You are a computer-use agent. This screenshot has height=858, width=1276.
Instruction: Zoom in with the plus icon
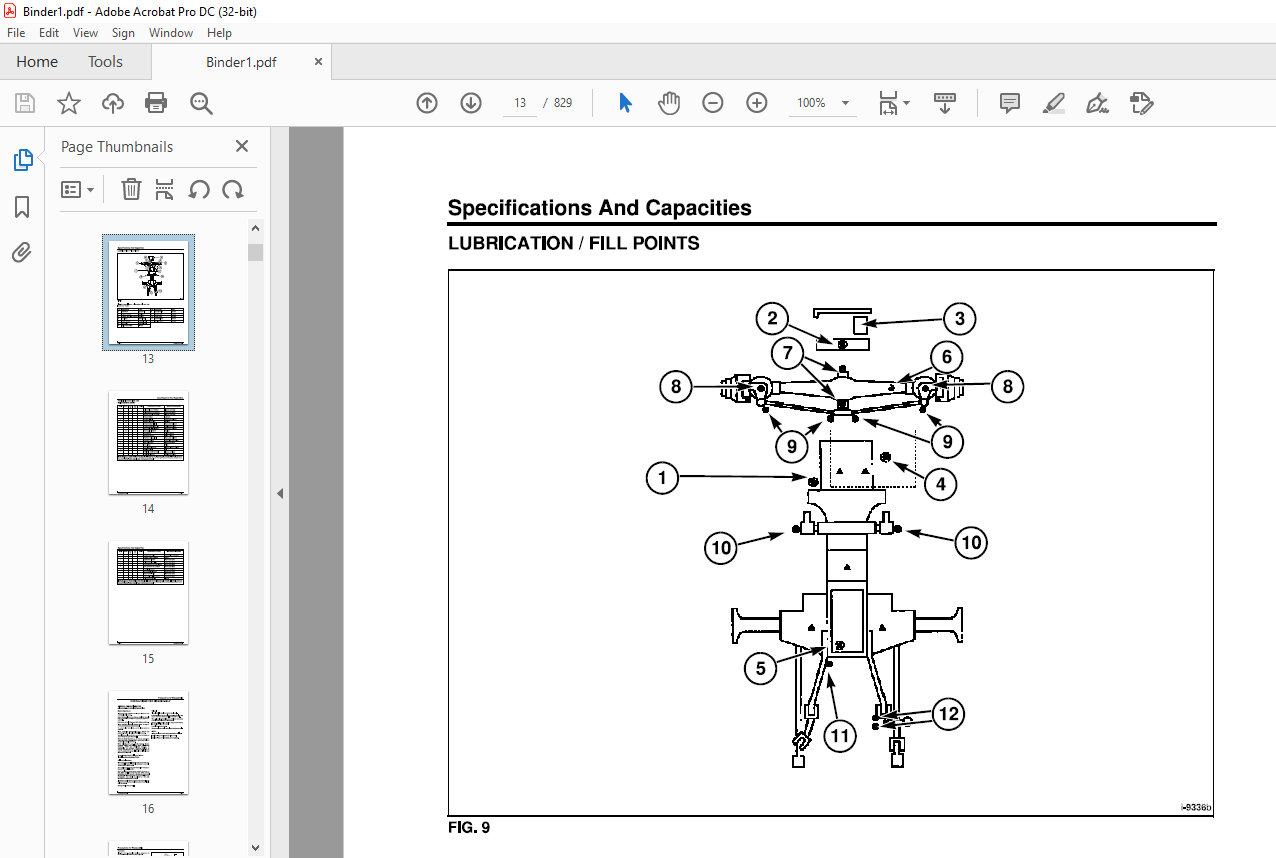pyautogui.click(x=757, y=103)
